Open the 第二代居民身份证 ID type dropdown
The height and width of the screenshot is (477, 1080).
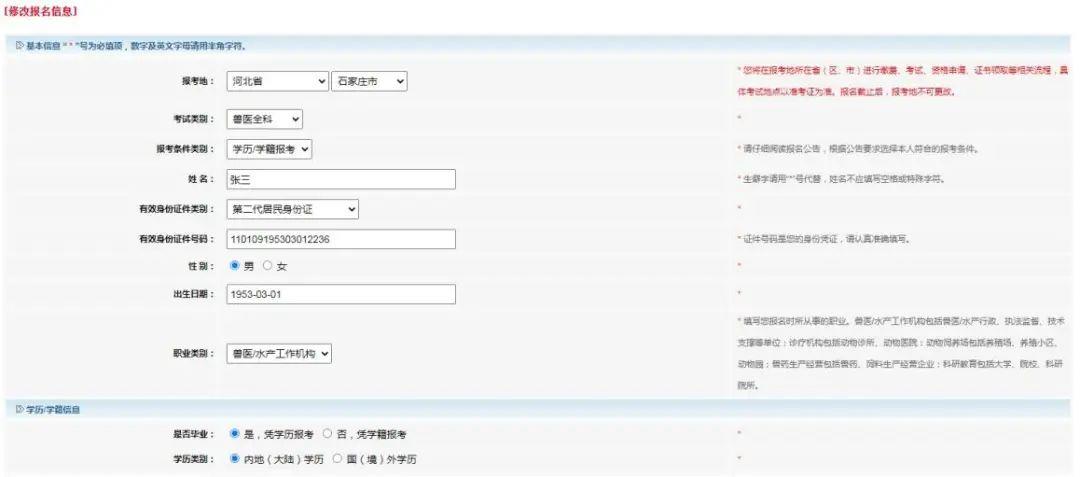coord(292,209)
